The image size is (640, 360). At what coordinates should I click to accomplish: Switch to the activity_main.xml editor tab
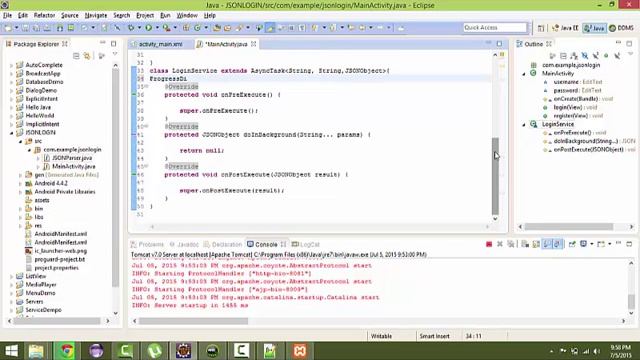160,44
